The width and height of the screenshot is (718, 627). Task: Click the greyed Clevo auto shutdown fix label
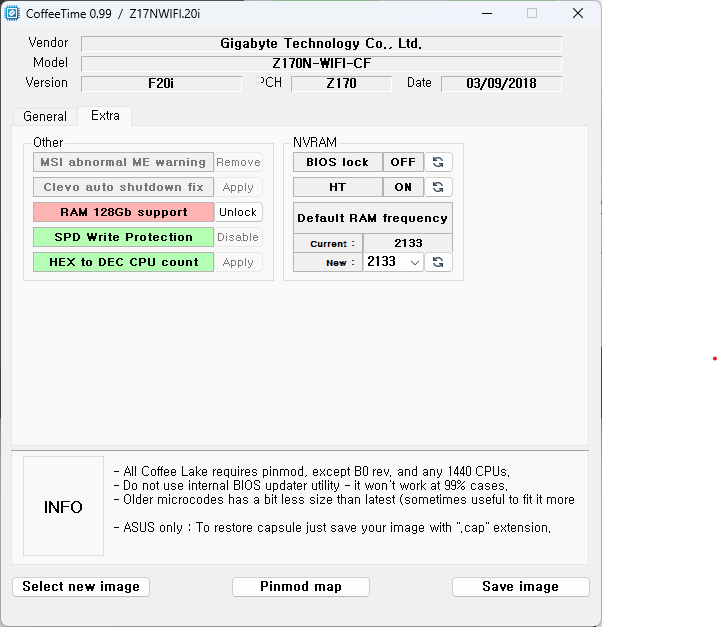click(x=124, y=187)
